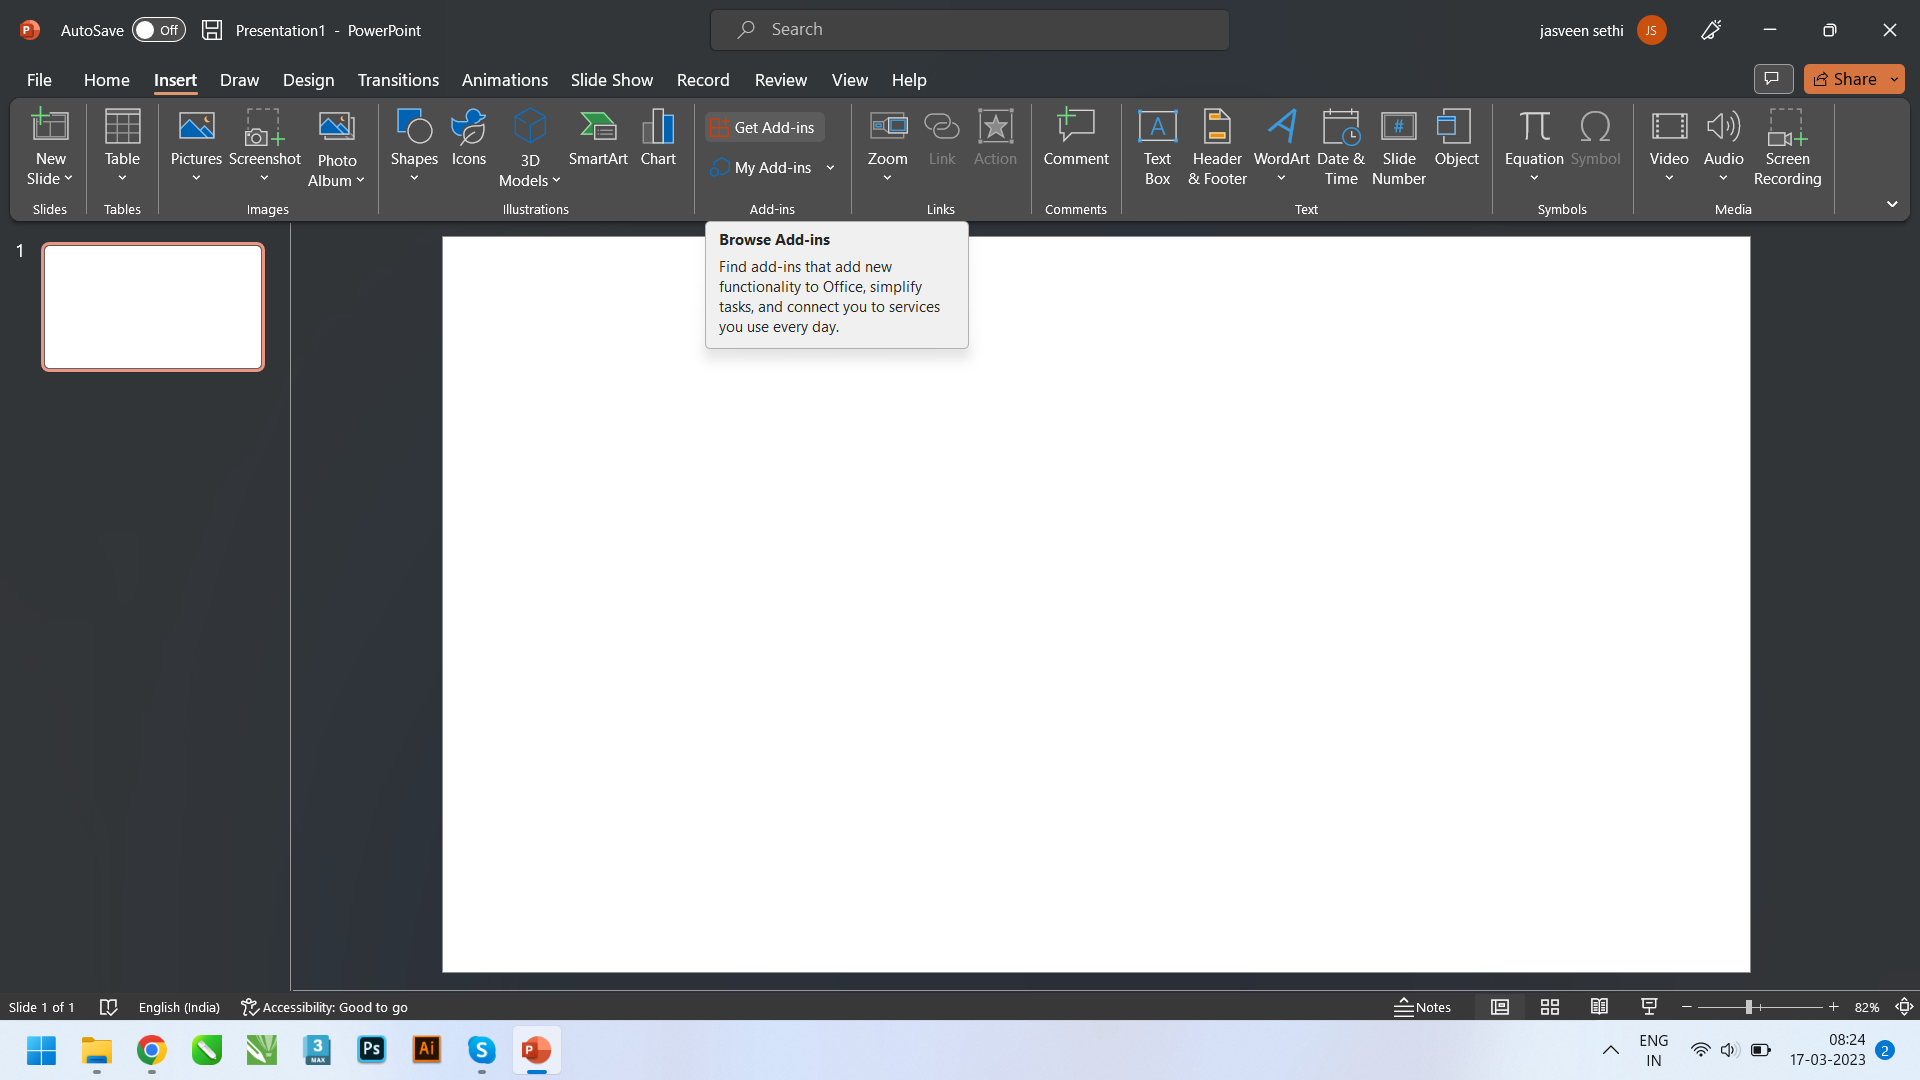Toggle the Notes pane
1920x1080 pixels.
click(1422, 1007)
